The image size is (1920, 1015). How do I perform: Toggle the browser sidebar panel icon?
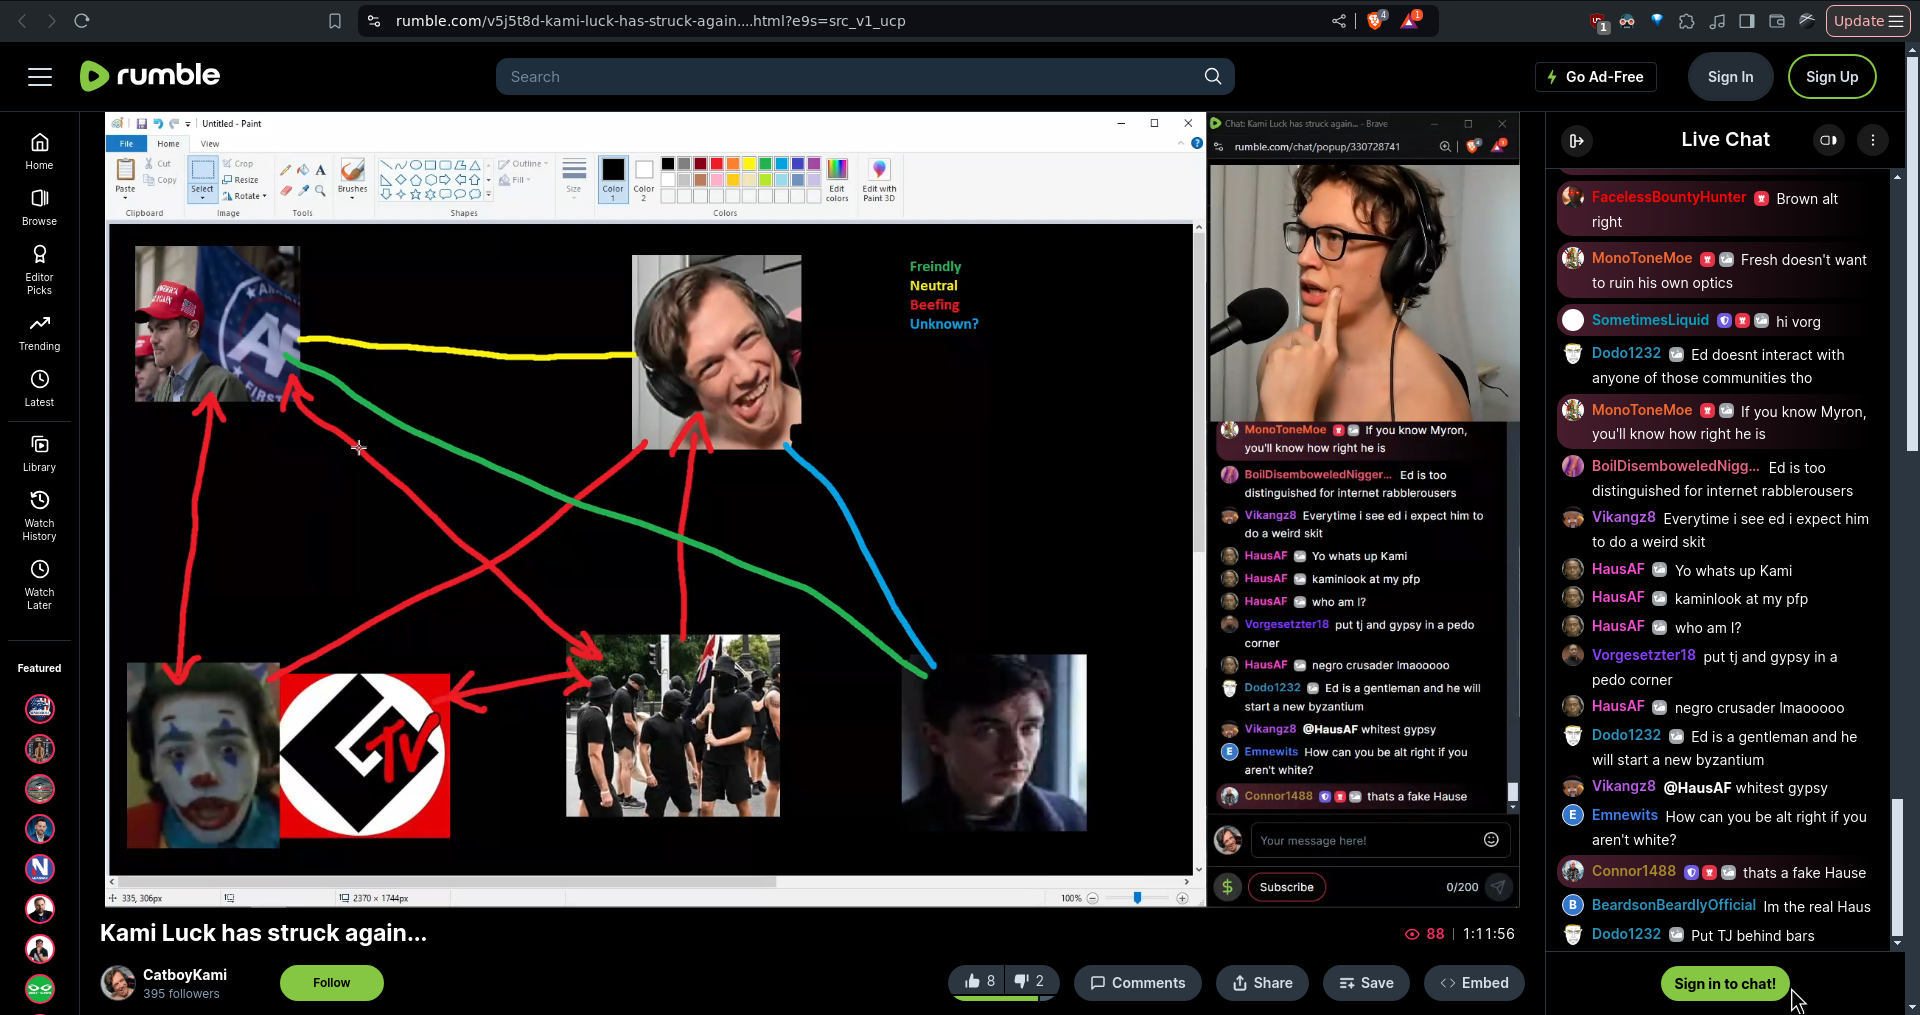pyautogui.click(x=1747, y=20)
